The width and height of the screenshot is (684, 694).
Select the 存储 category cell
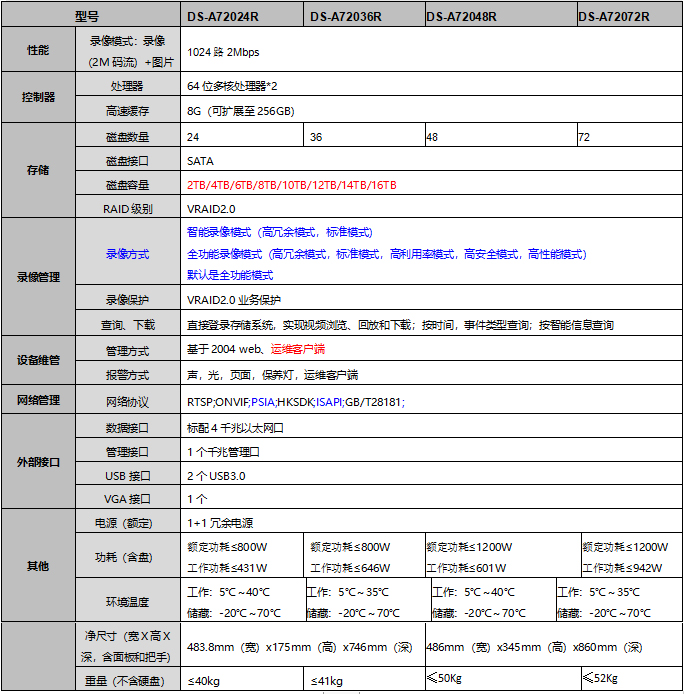(x=39, y=170)
